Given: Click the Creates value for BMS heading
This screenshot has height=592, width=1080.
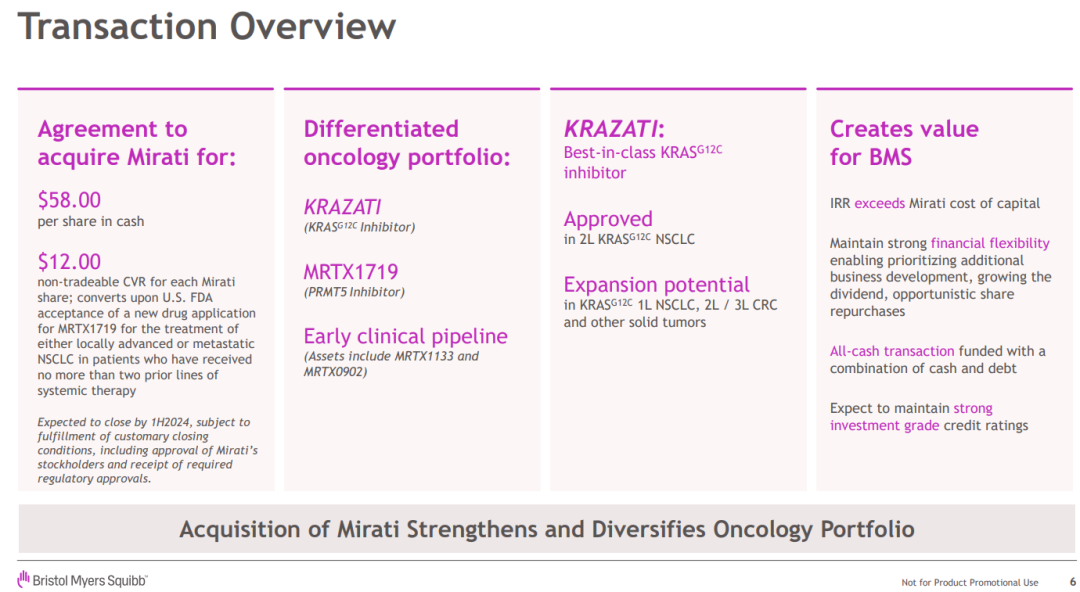Looking at the screenshot, I should 904,143.
